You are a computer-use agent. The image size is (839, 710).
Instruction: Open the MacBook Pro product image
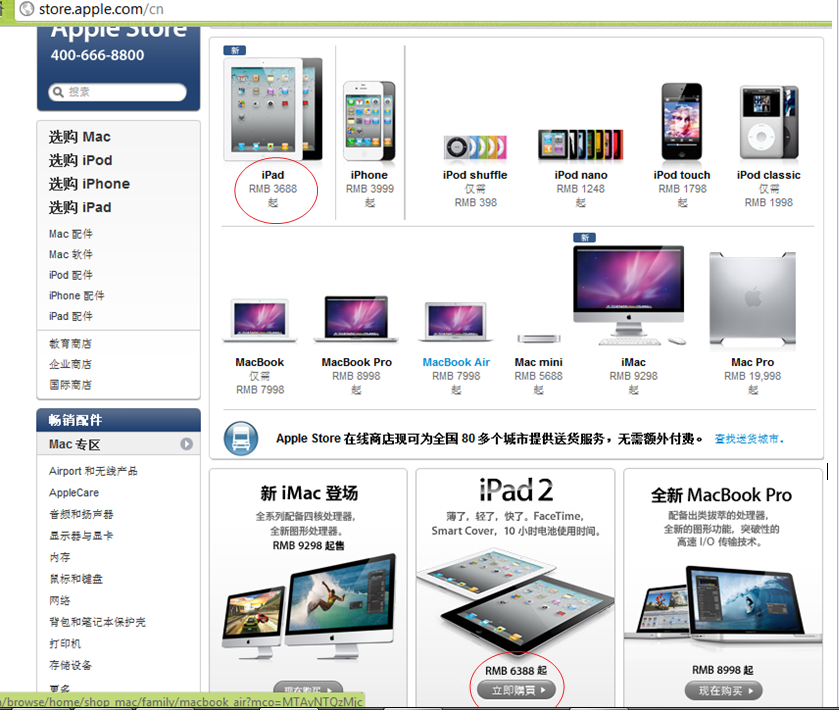pyautogui.click(x=356, y=318)
